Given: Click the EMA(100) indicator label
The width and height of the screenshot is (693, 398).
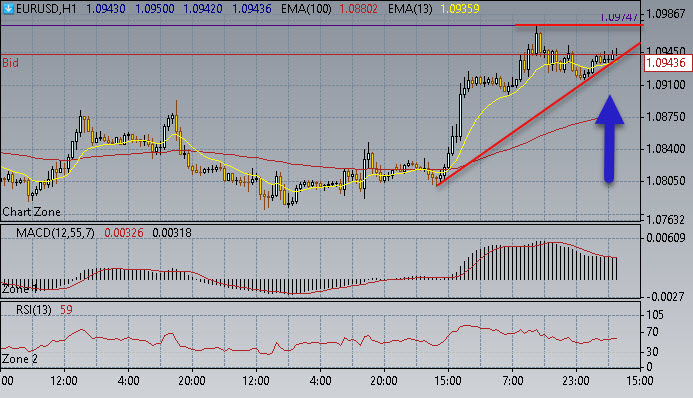Looking at the screenshot, I should coord(306,8).
